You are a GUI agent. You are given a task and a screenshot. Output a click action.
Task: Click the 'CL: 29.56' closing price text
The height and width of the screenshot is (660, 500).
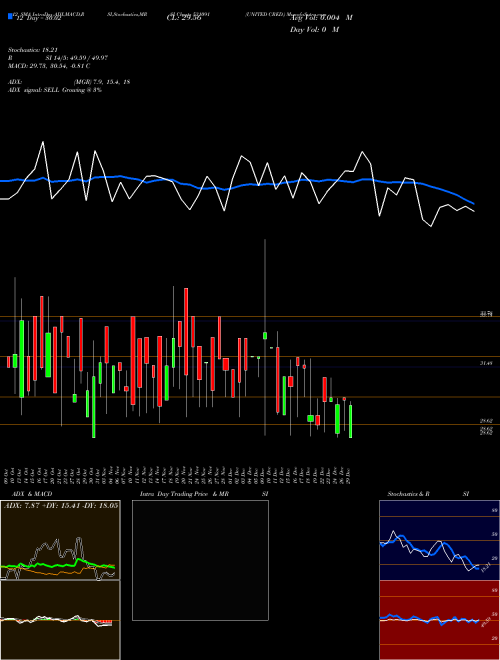(x=184, y=18)
